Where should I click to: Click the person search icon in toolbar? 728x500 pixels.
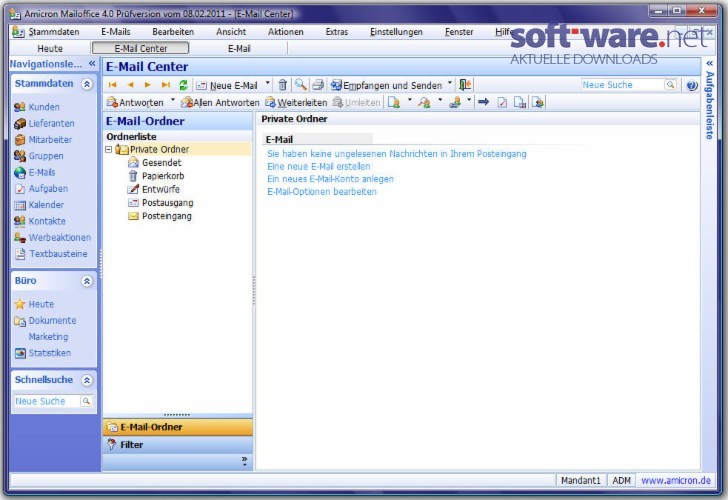424,102
